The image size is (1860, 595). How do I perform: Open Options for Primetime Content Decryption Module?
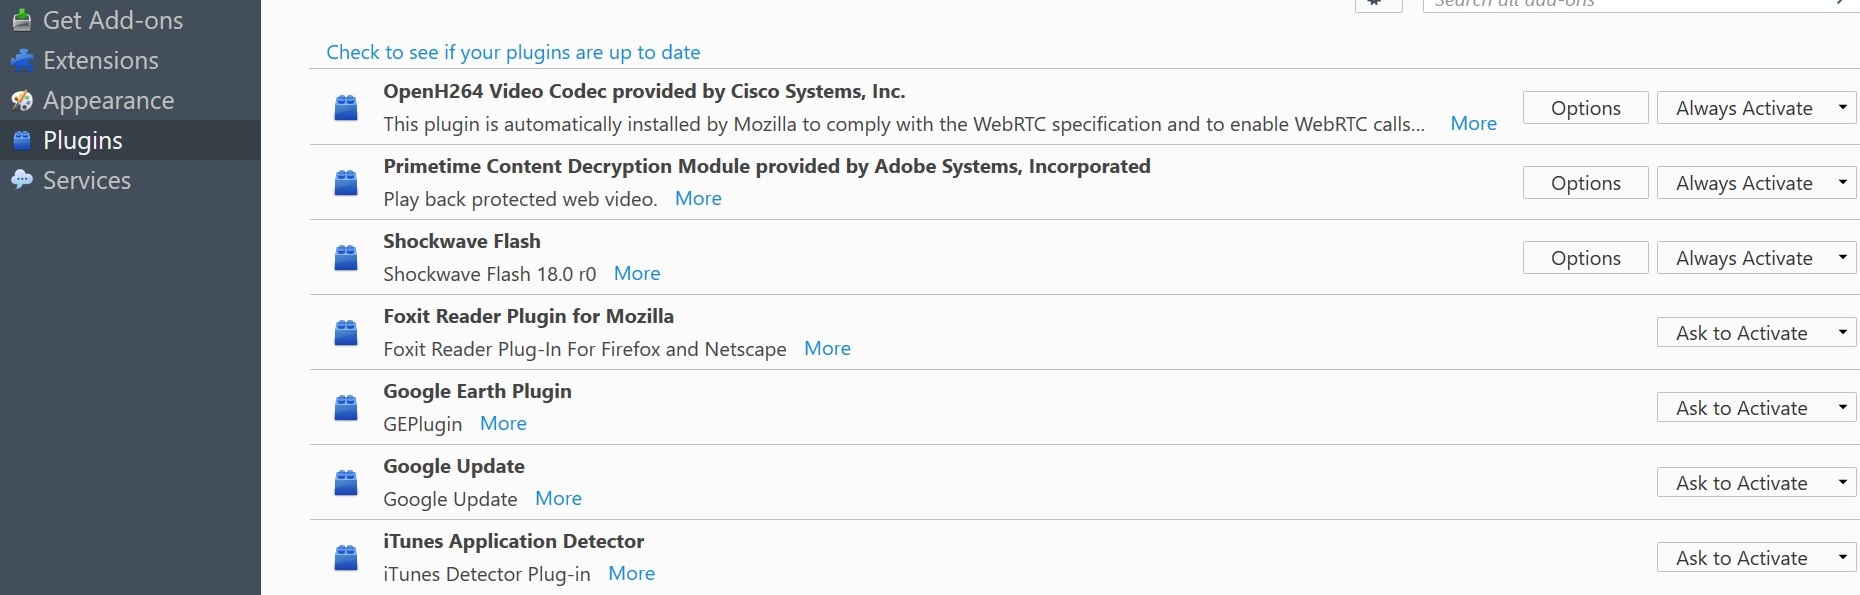(1585, 183)
